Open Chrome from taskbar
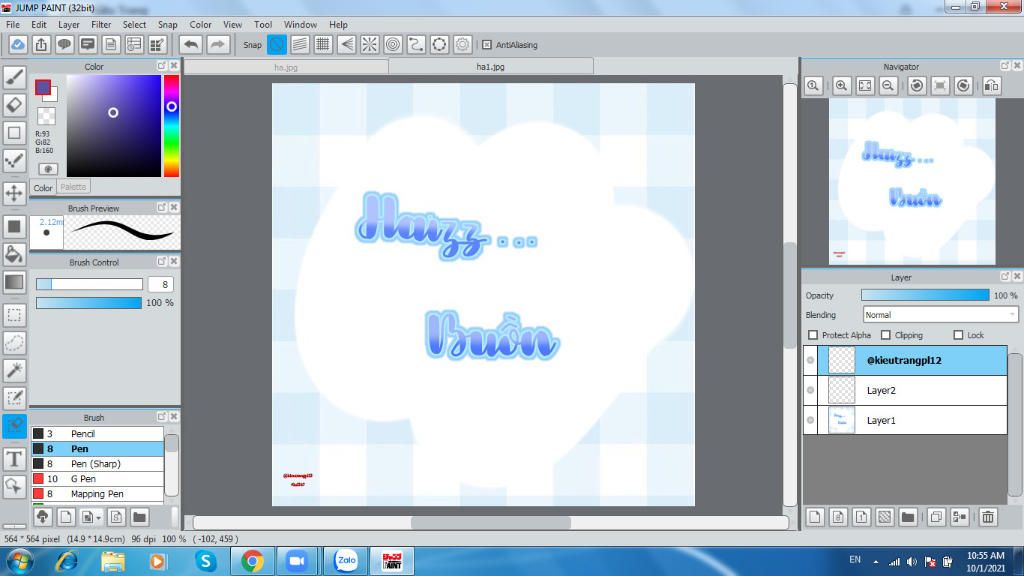The height and width of the screenshot is (576, 1024). 252,561
